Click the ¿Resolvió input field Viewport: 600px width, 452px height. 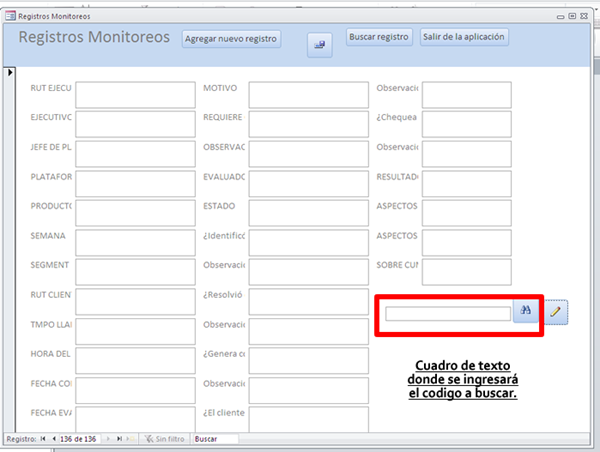pyautogui.click(x=309, y=302)
